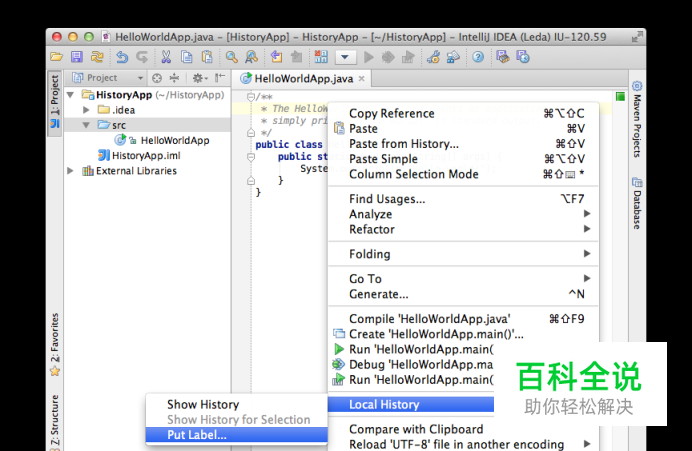Click the Find magnifier icon
The width and height of the screenshot is (692, 451).
[231, 57]
